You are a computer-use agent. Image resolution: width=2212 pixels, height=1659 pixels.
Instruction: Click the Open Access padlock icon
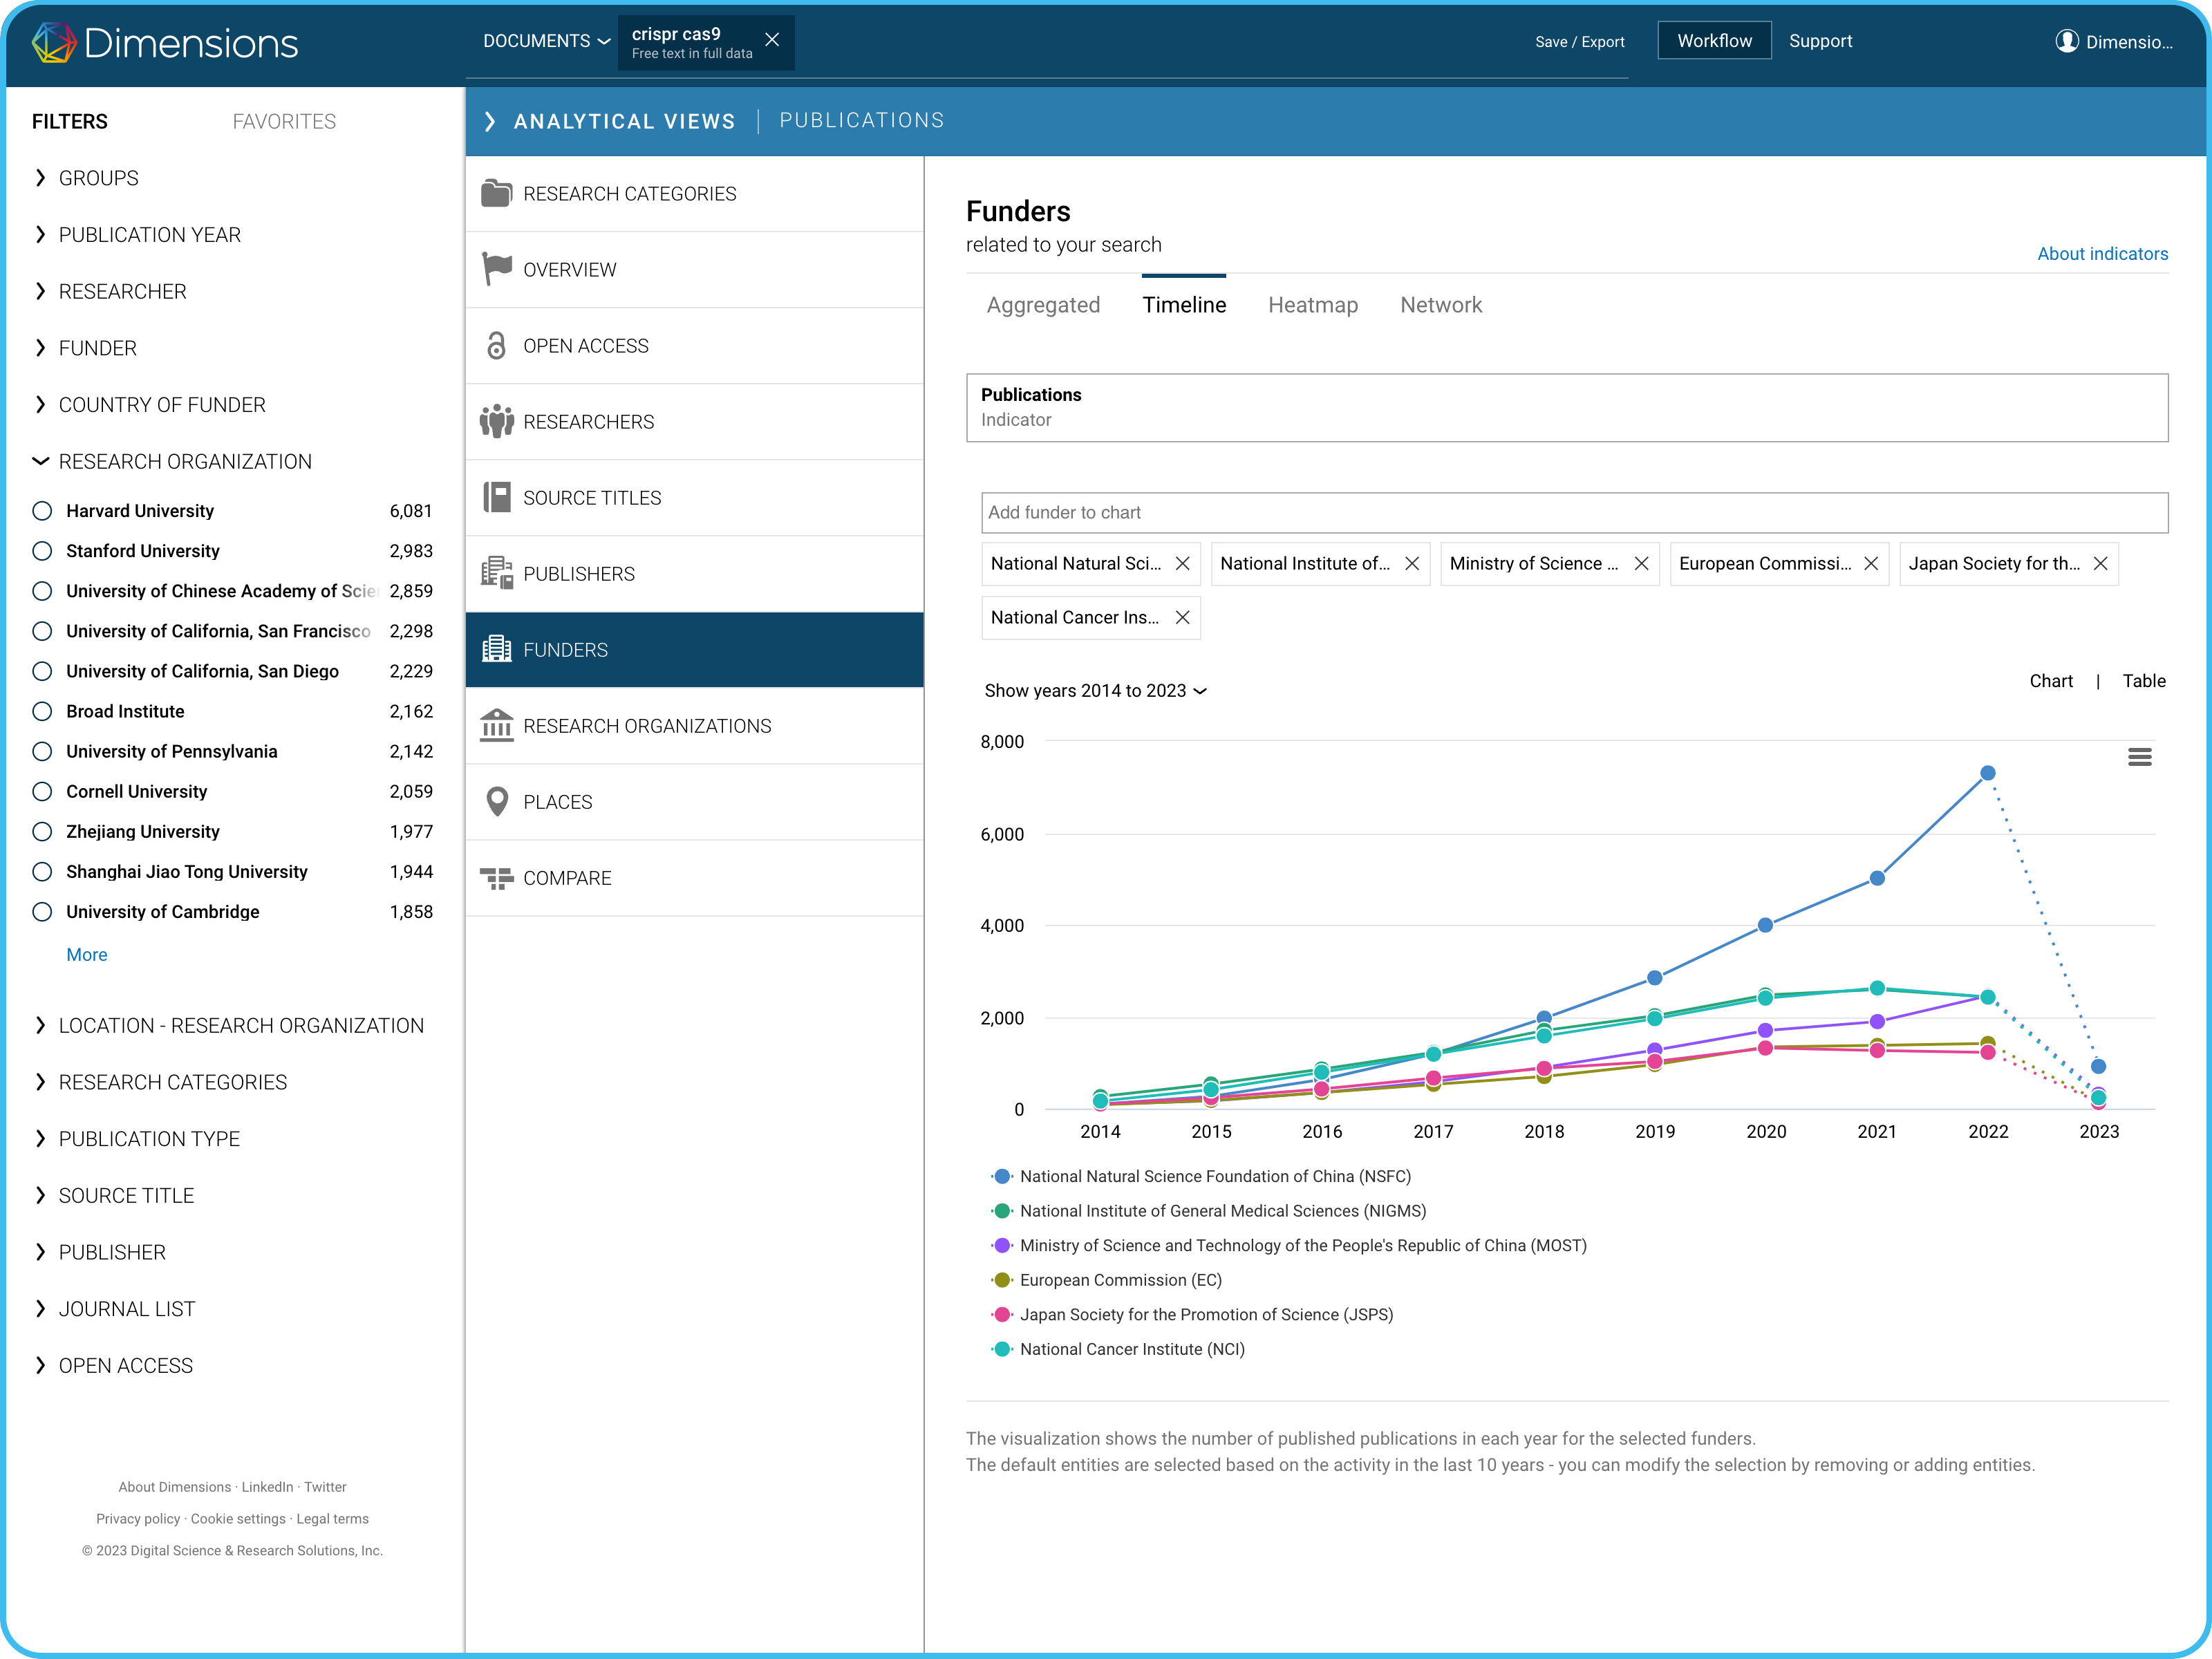click(496, 346)
